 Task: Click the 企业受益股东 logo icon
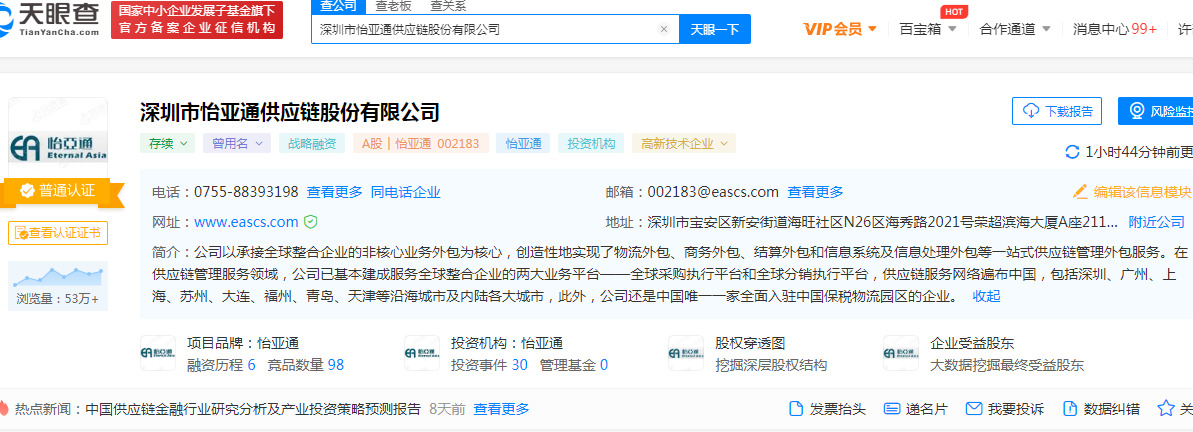pyautogui.click(x=901, y=353)
